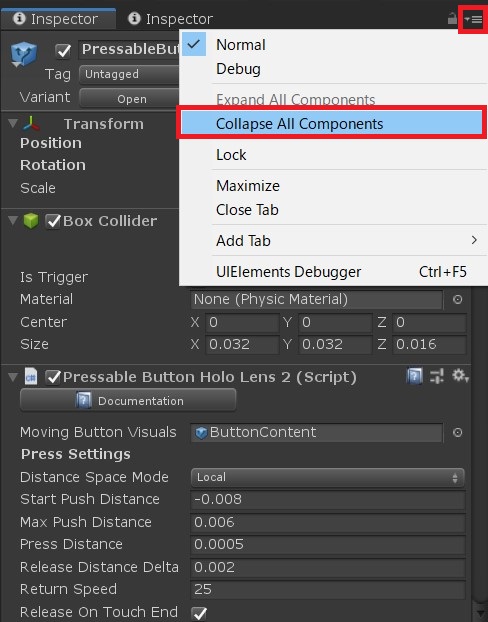Click the prefab Variant Open button
Image resolution: width=488 pixels, height=622 pixels.
coord(129,98)
